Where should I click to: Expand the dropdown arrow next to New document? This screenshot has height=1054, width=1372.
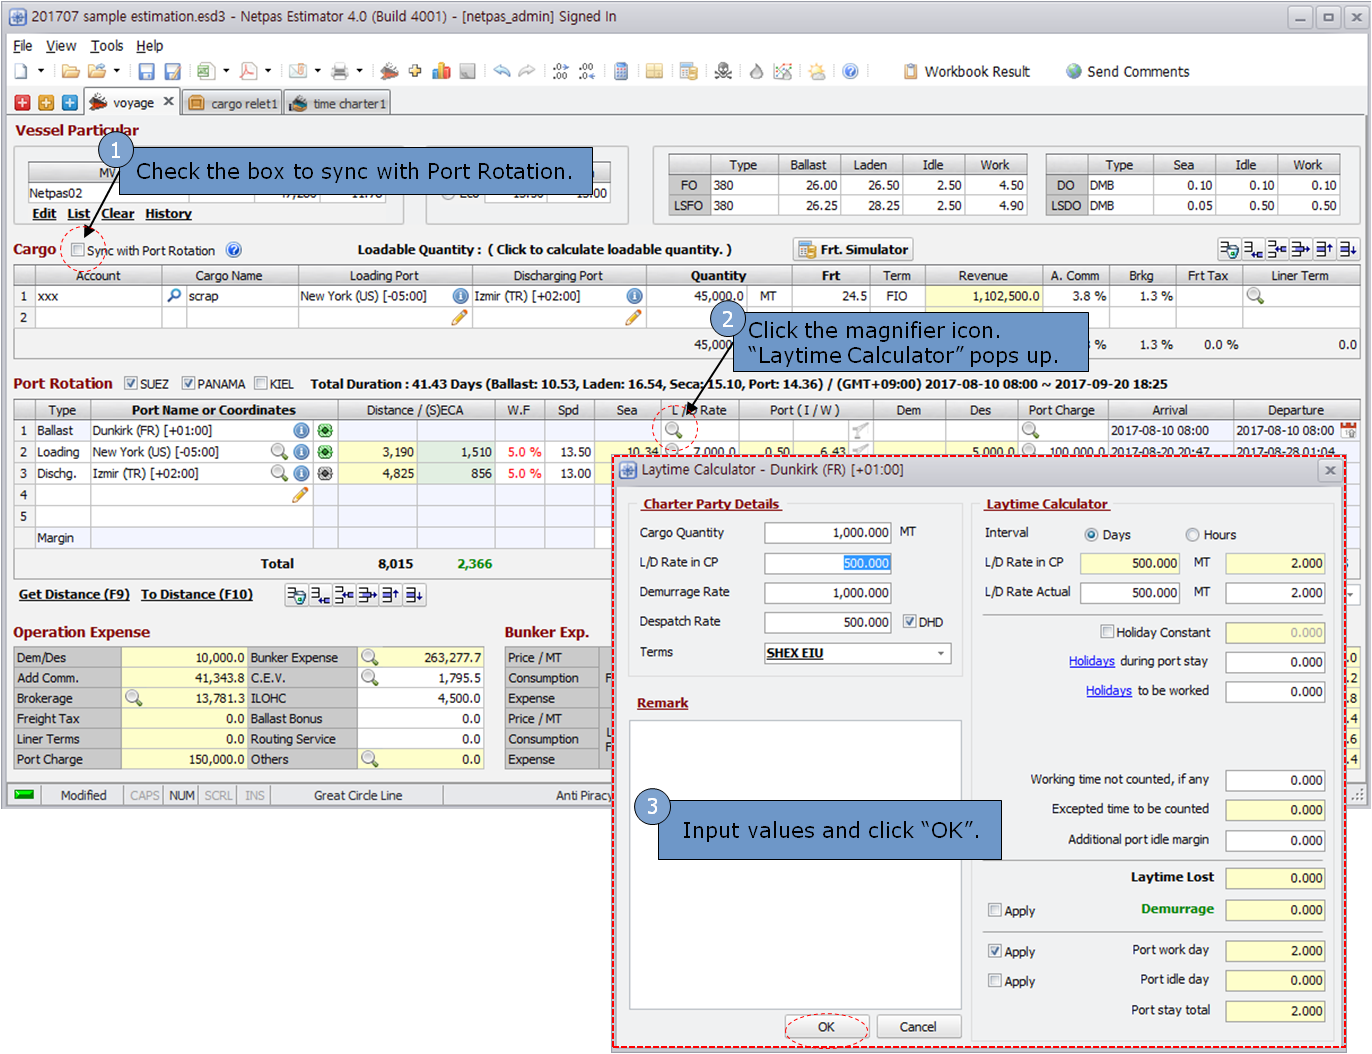(x=41, y=71)
